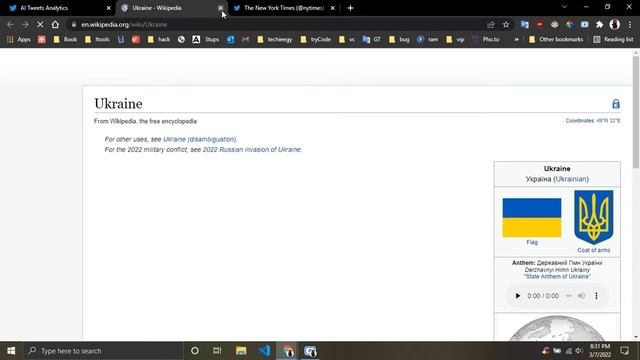Close the Ukraine - Wikipedia tab
This screenshot has height=360, width=640.
tap(220, 8)
